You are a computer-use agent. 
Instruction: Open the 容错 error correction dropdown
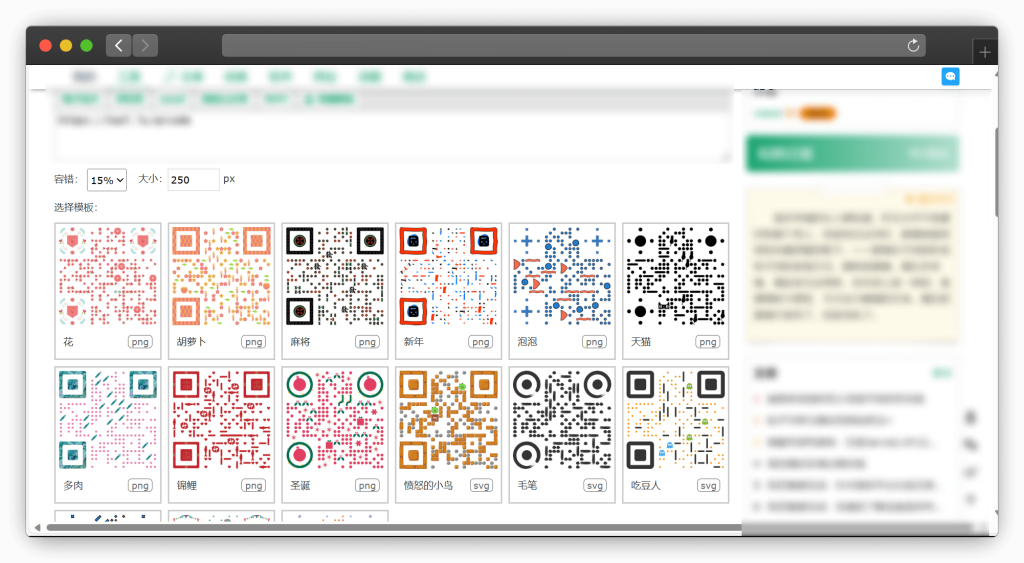pyautogui.click(x=107, y=180)
